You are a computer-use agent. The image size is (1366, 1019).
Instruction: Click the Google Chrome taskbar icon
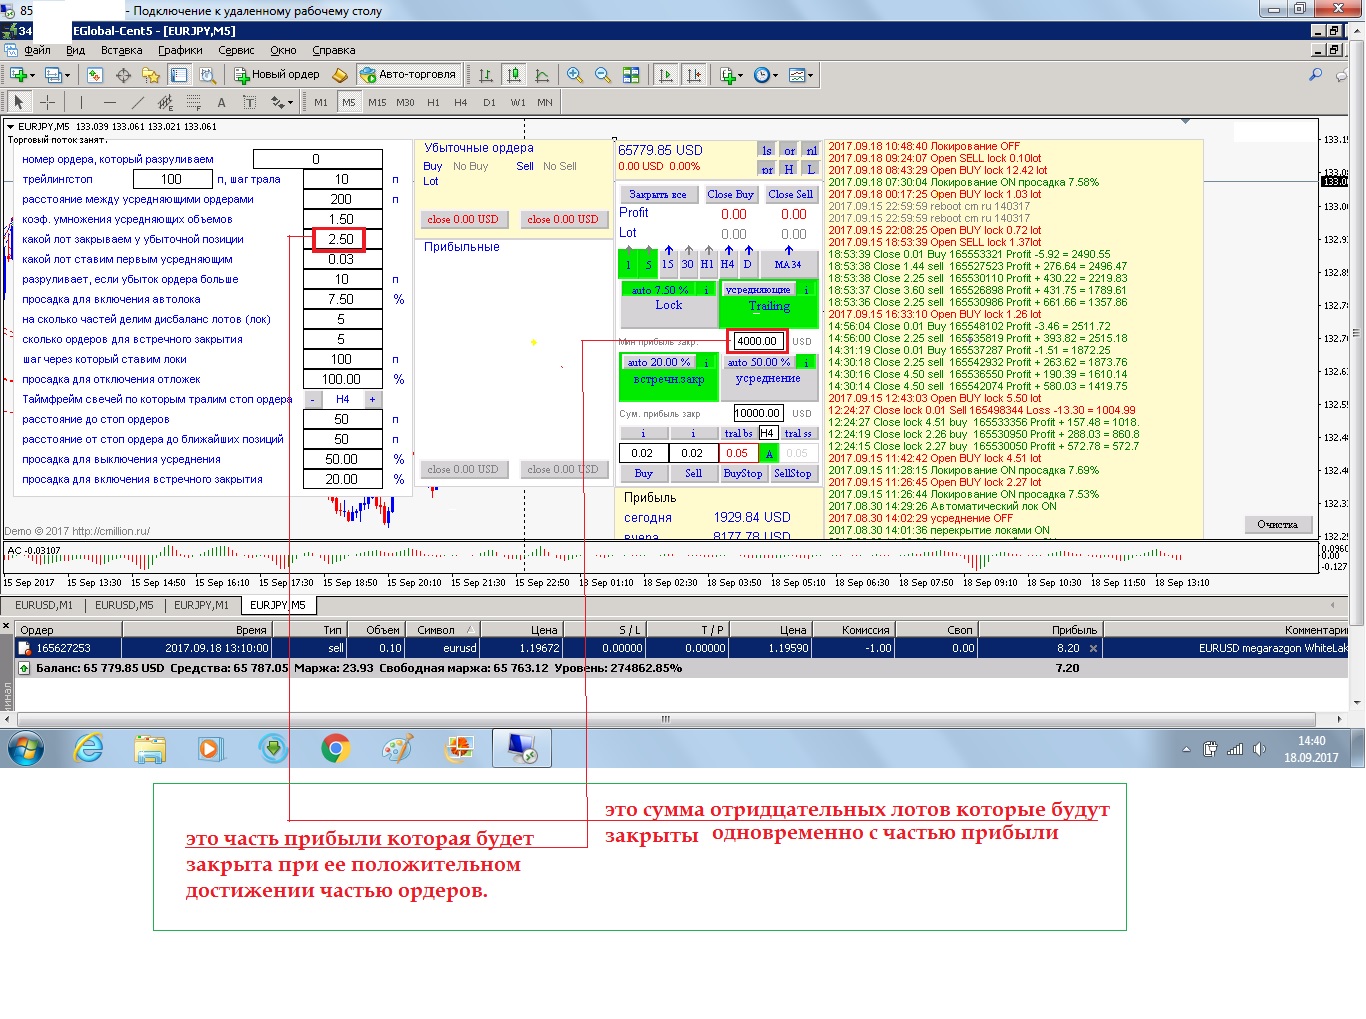click(x=336, y=748)
